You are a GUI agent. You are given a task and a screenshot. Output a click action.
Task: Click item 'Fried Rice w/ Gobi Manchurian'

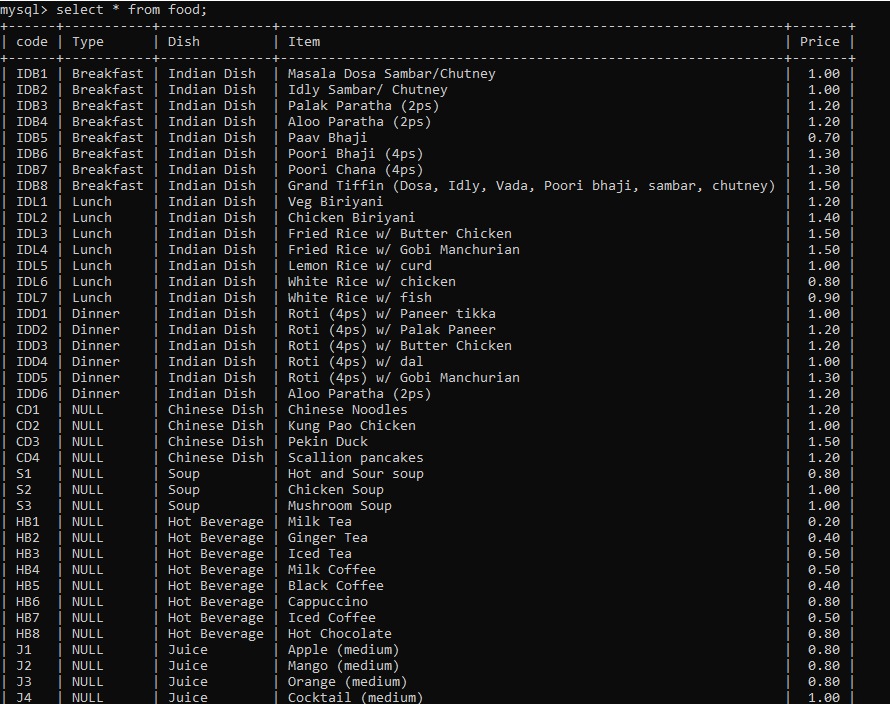[404, 249]
